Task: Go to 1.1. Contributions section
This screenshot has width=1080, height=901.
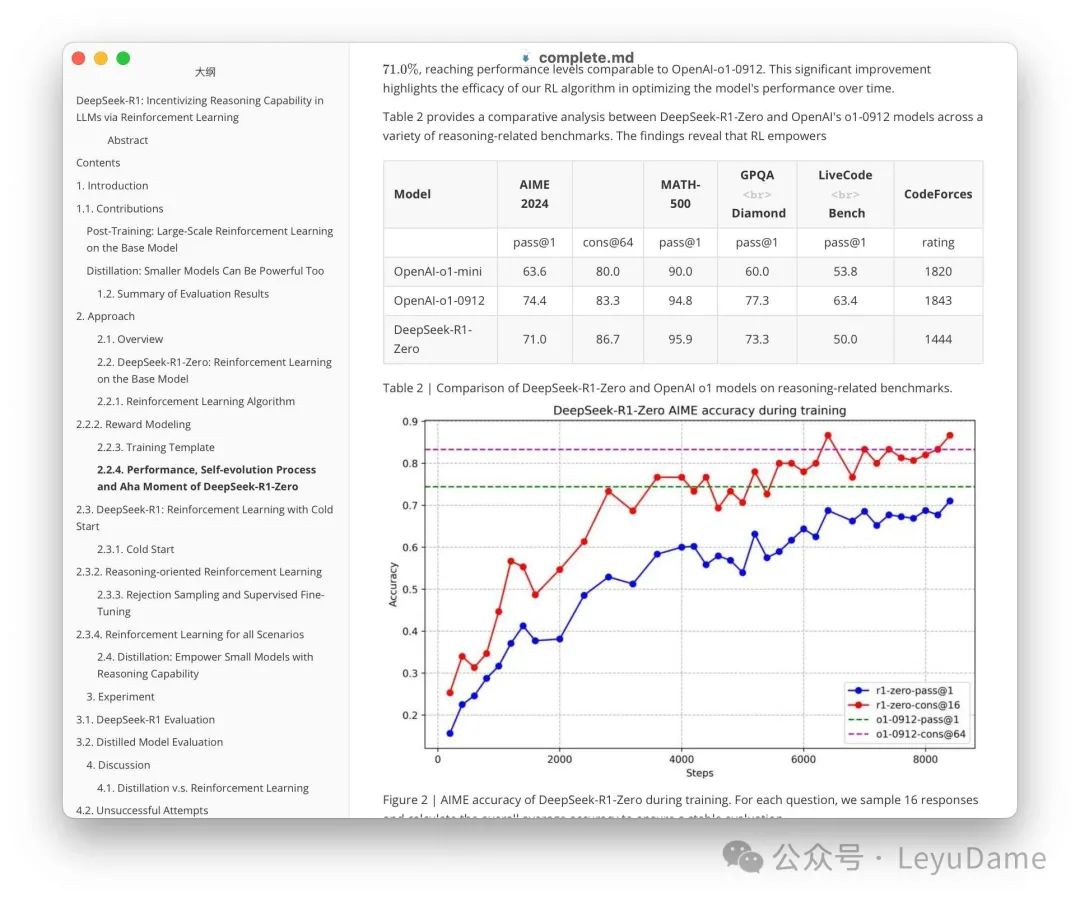Action: (120, 209)
